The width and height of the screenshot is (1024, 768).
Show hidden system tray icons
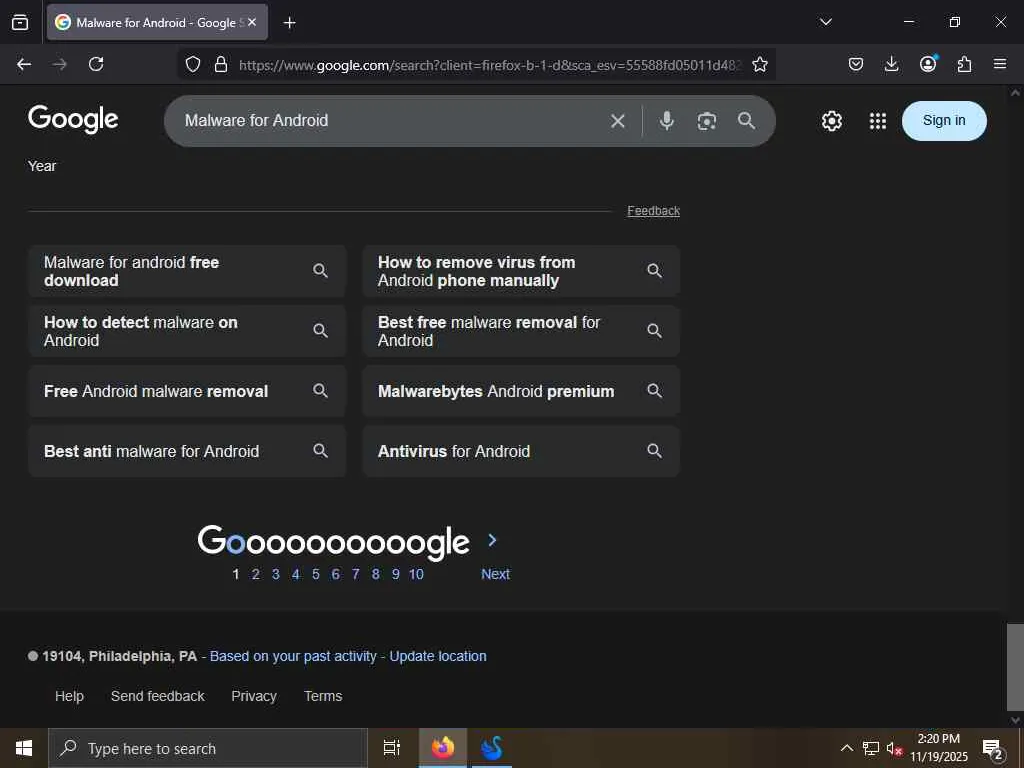846,748
